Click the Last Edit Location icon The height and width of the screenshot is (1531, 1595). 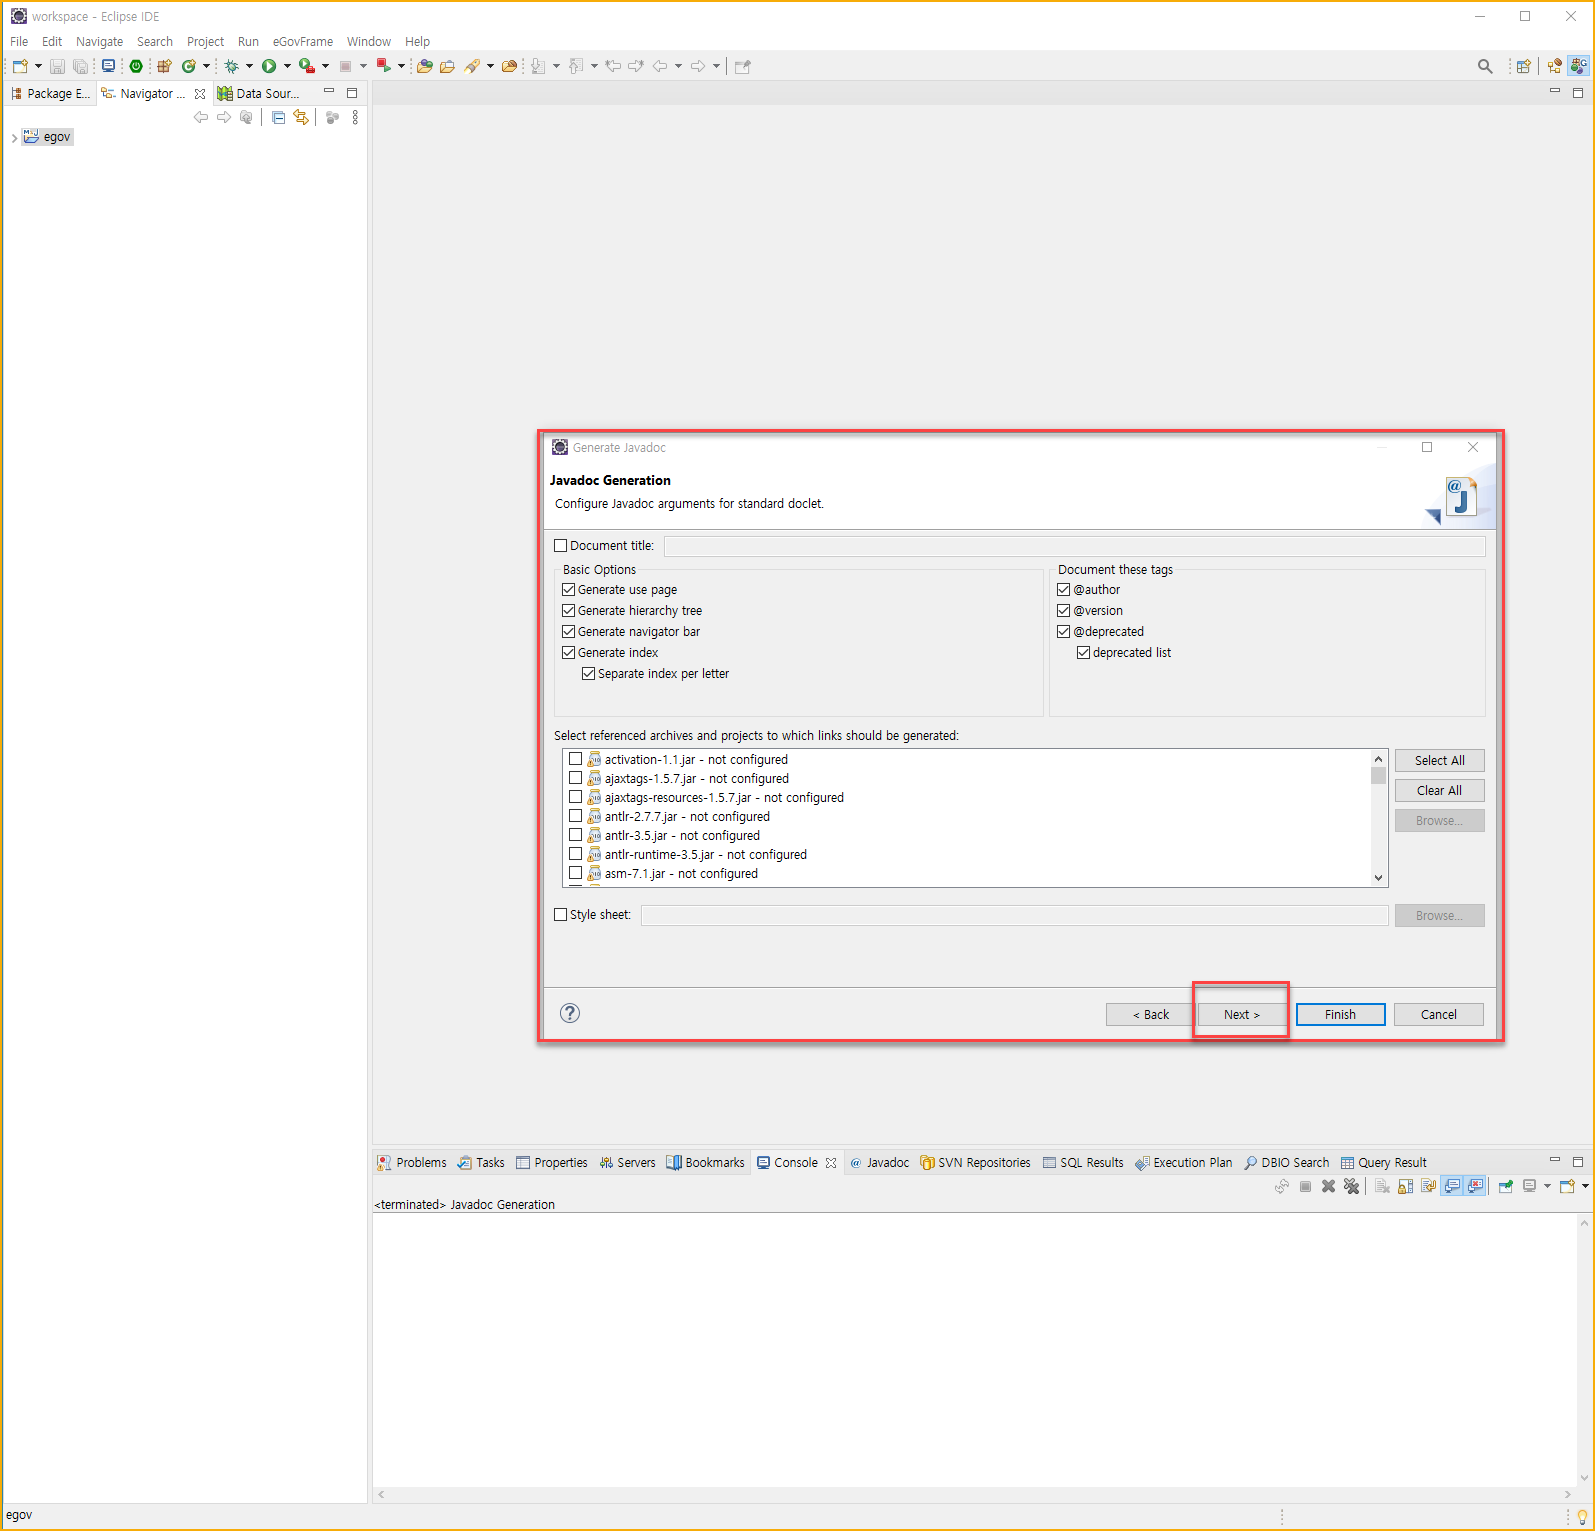coord(613,66)
